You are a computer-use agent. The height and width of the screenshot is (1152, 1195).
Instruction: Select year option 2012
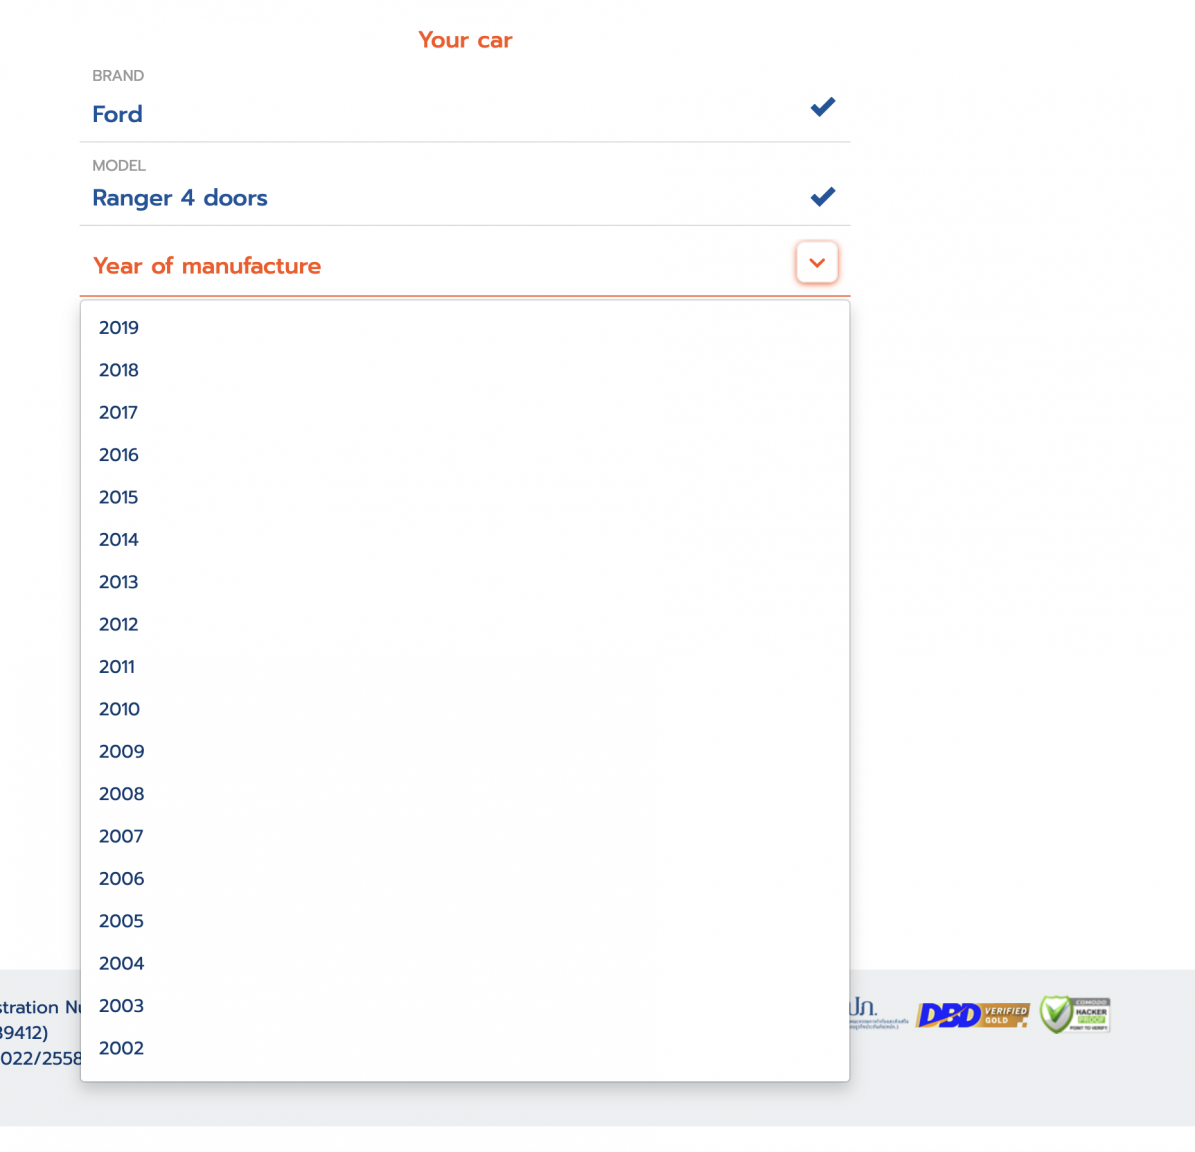465,625
